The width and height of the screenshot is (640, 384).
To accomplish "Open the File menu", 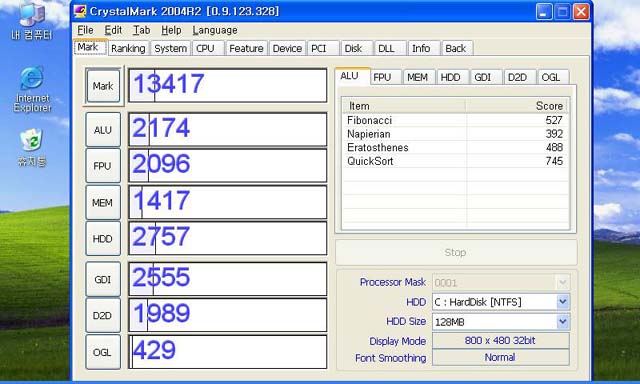I will (x=85, y=30).
